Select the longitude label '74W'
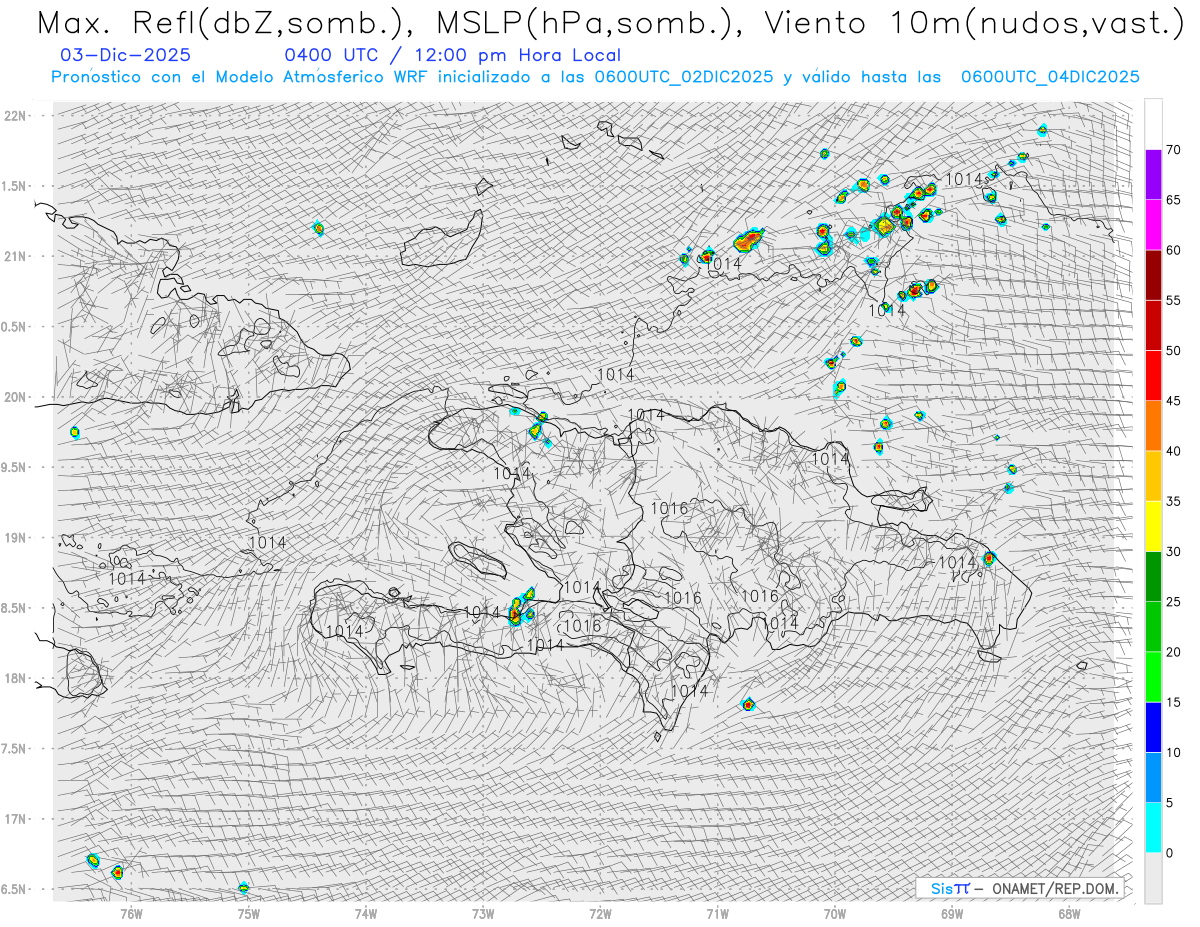 pos(366,912)
